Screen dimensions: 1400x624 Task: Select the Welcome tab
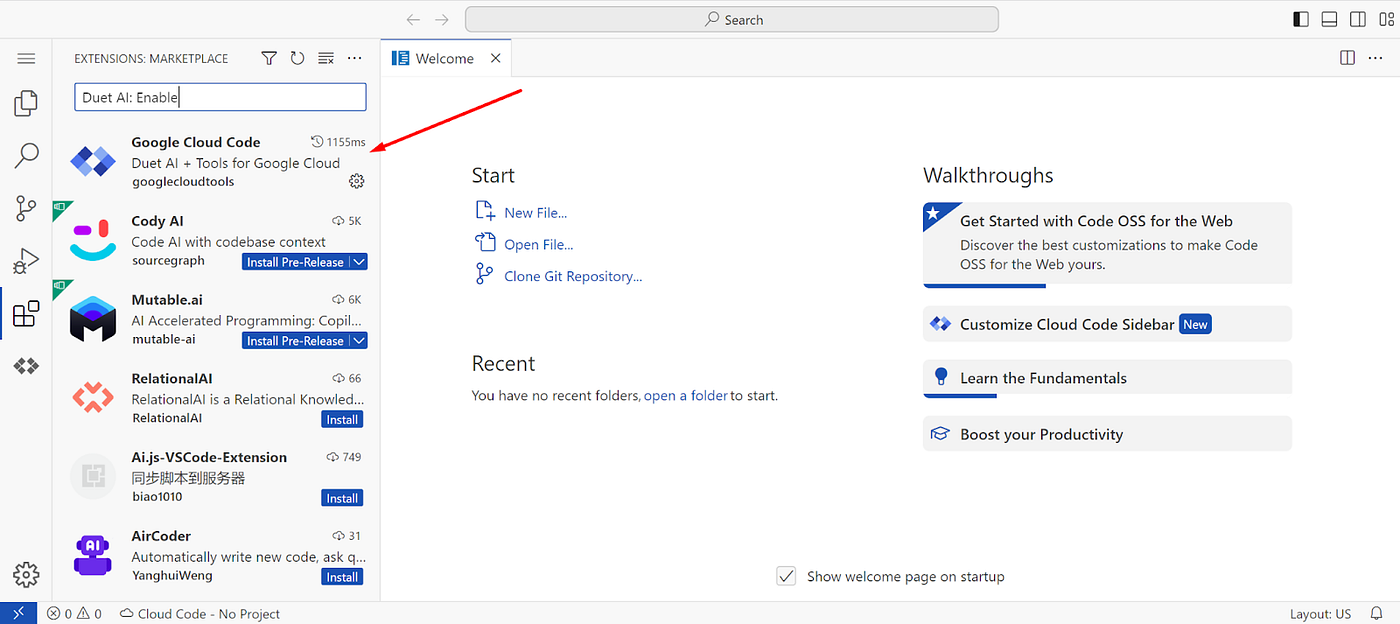click(445, 58)
